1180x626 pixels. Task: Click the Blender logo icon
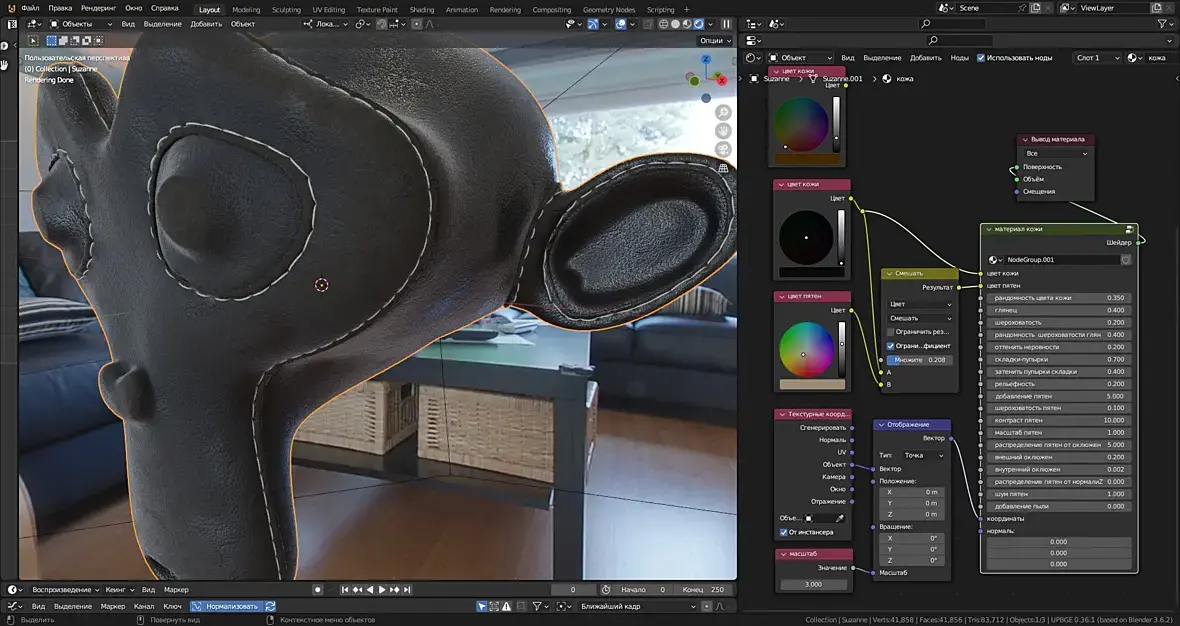[x=10, y=8]
